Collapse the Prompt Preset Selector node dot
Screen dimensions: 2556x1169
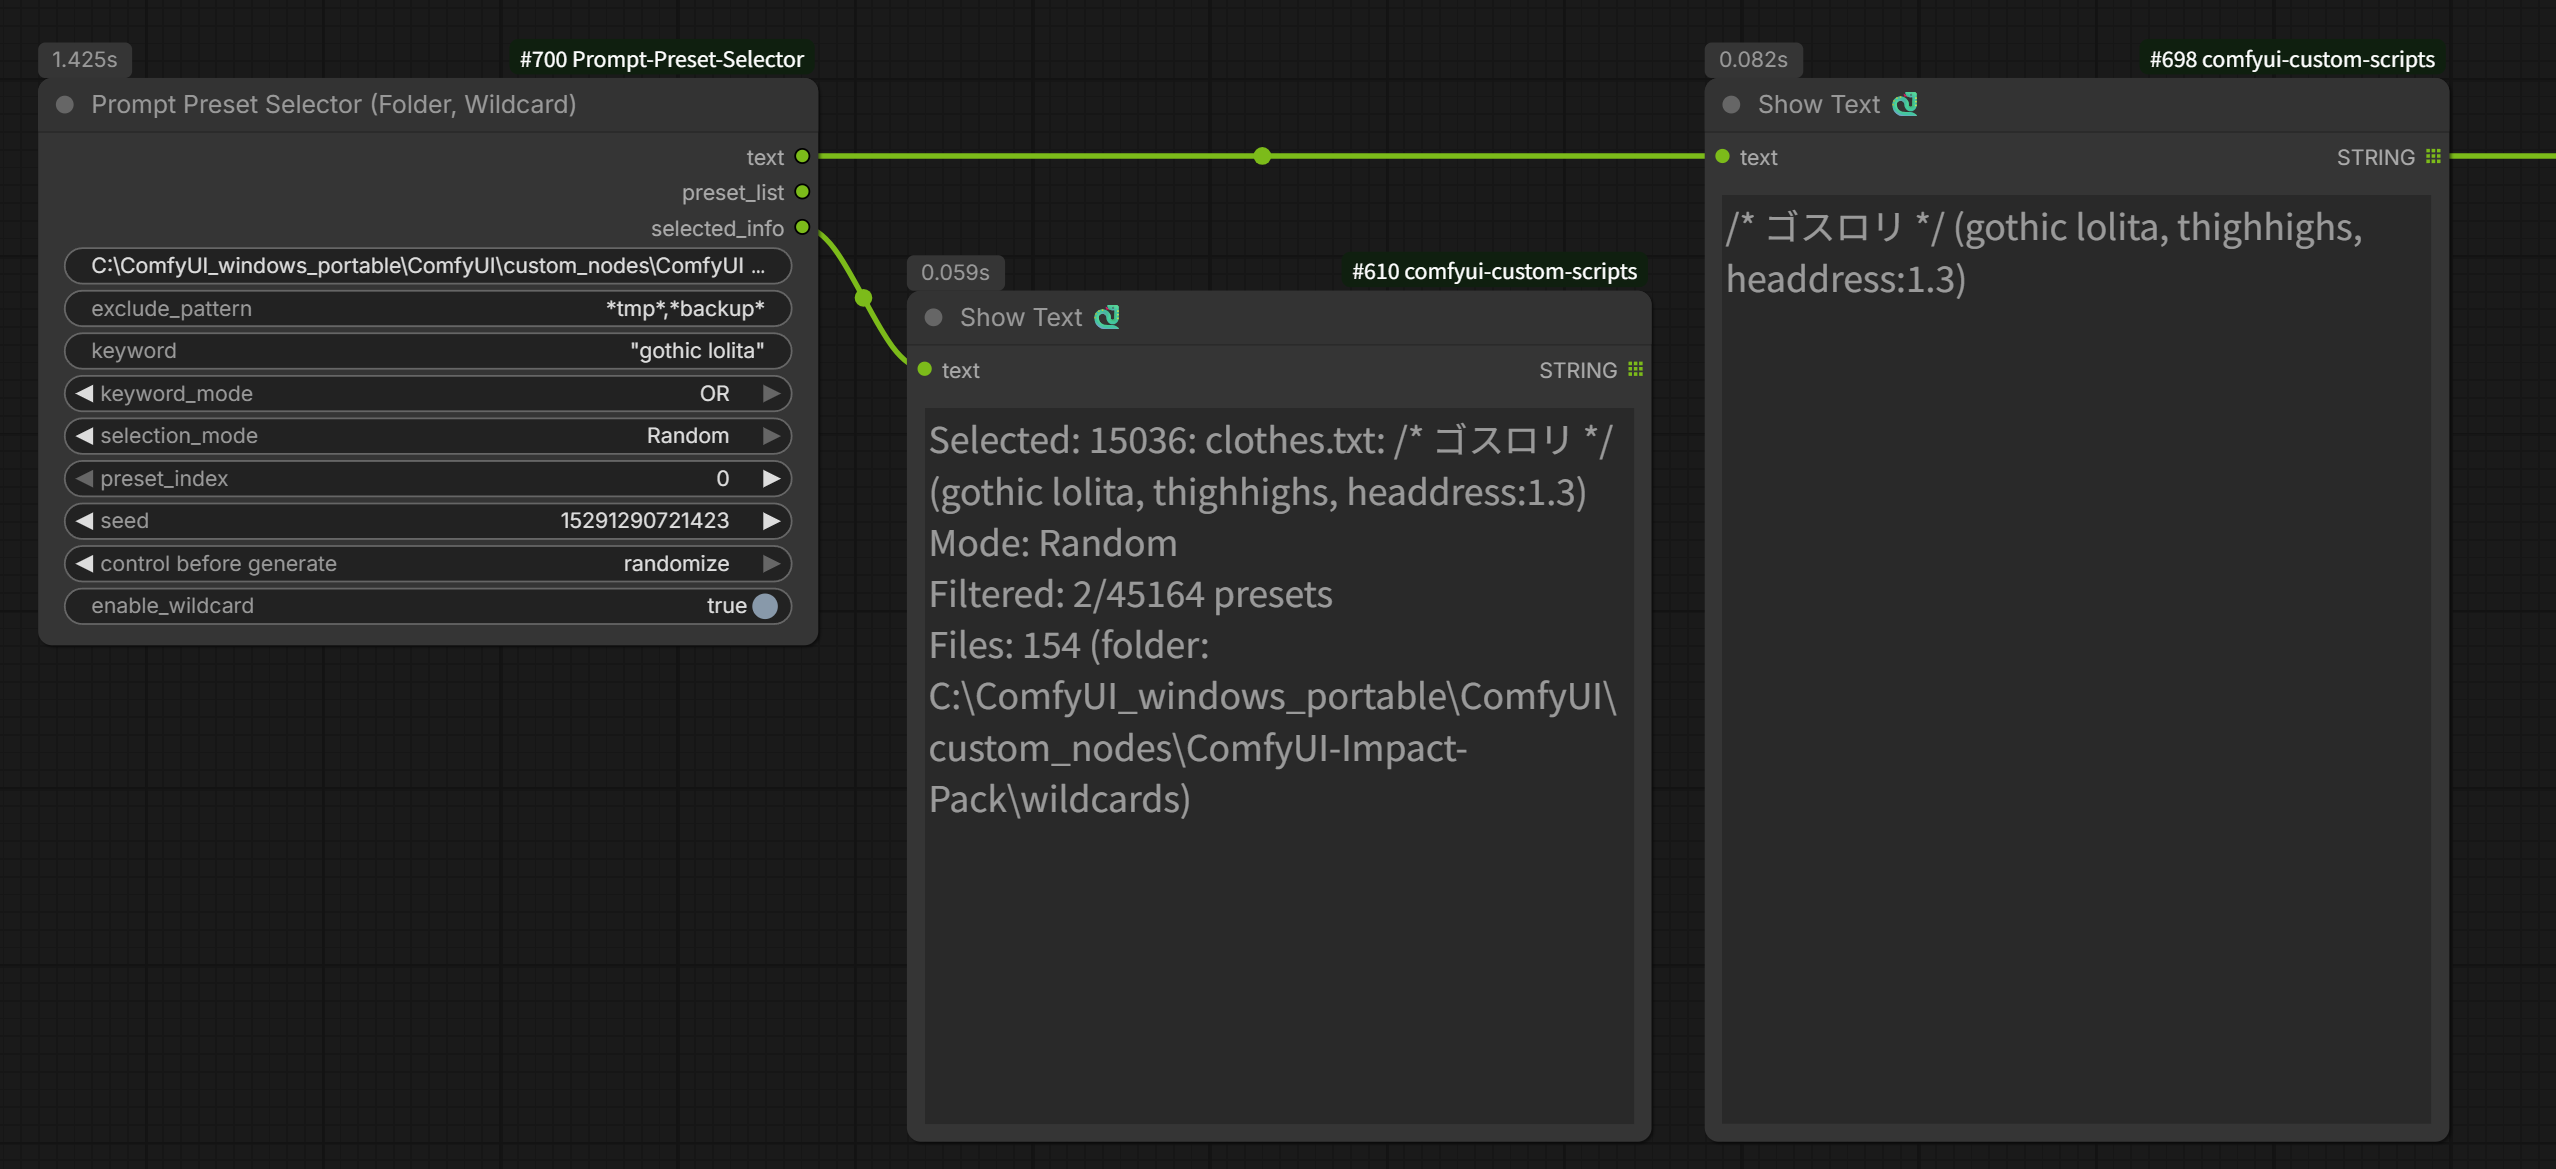point(65,105)
